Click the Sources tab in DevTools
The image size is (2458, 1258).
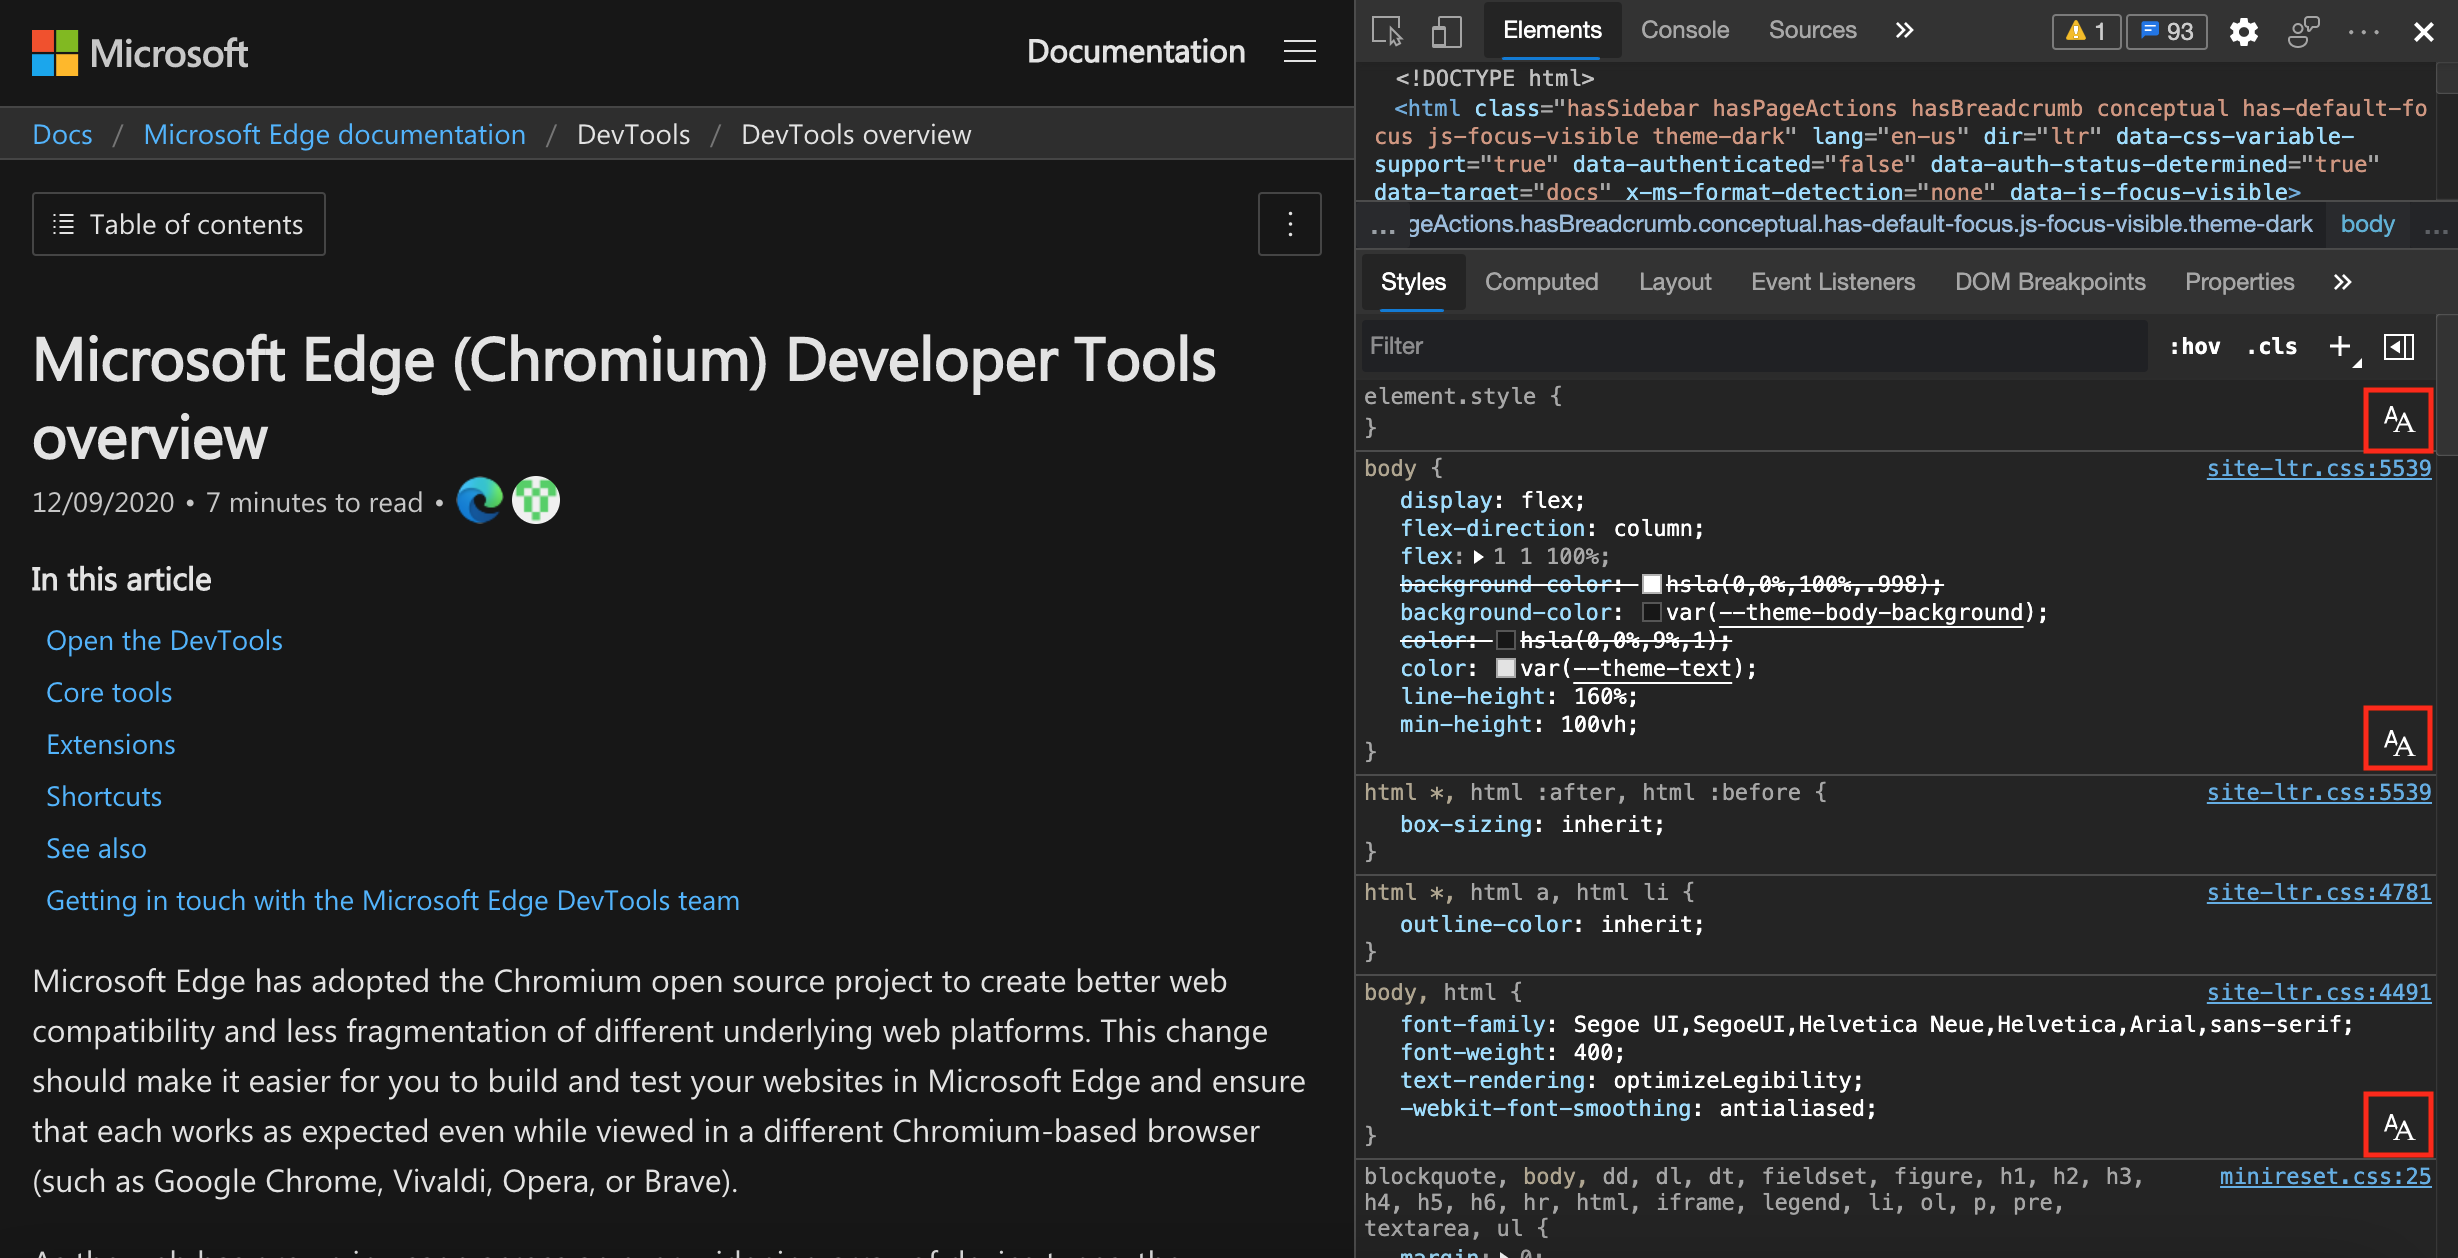point(1811,27)
